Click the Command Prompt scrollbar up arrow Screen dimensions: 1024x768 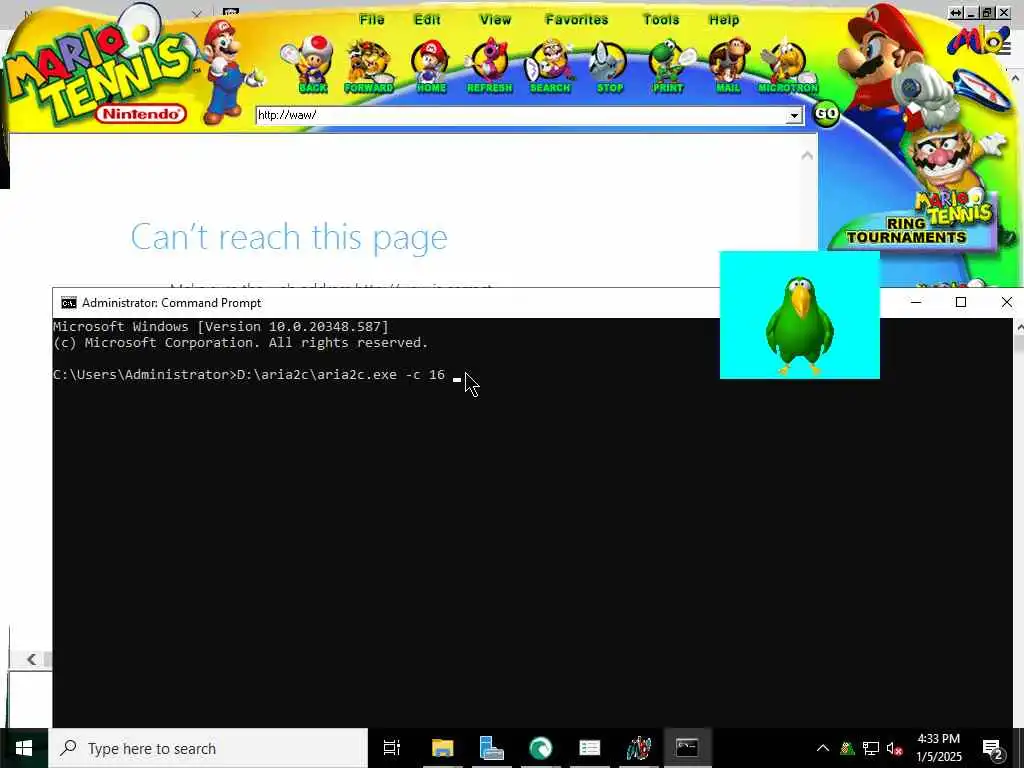[1018, 326]
